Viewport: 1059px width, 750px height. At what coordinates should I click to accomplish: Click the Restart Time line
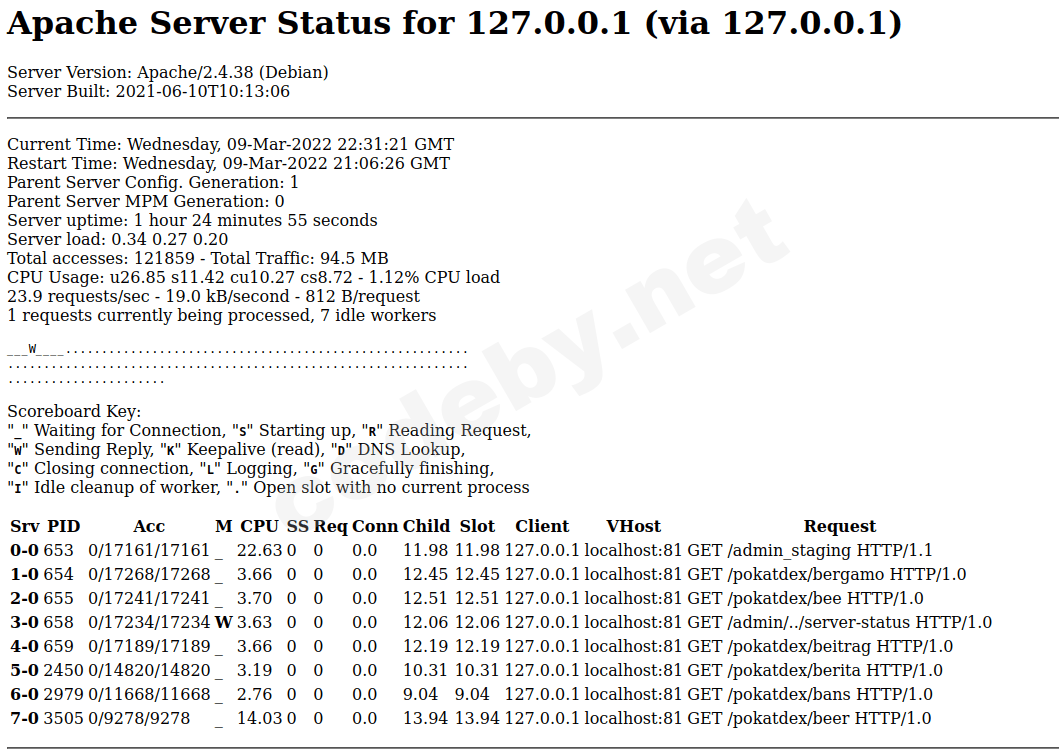228,164
